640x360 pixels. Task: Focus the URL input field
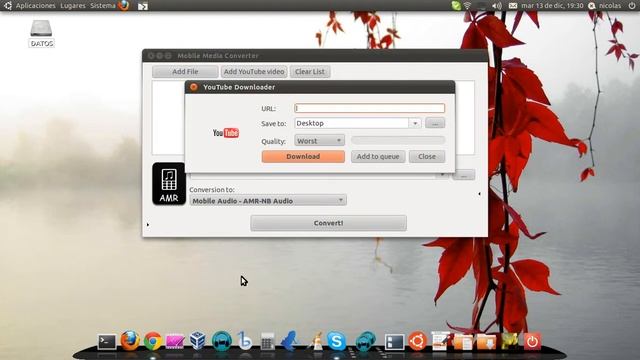(369, 108)
